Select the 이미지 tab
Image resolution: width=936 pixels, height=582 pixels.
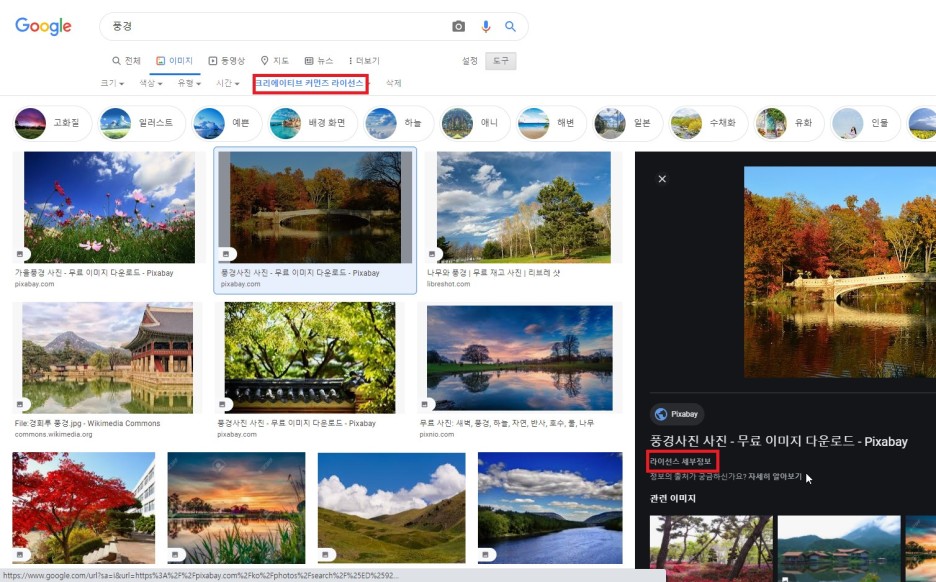pos(174,61)
